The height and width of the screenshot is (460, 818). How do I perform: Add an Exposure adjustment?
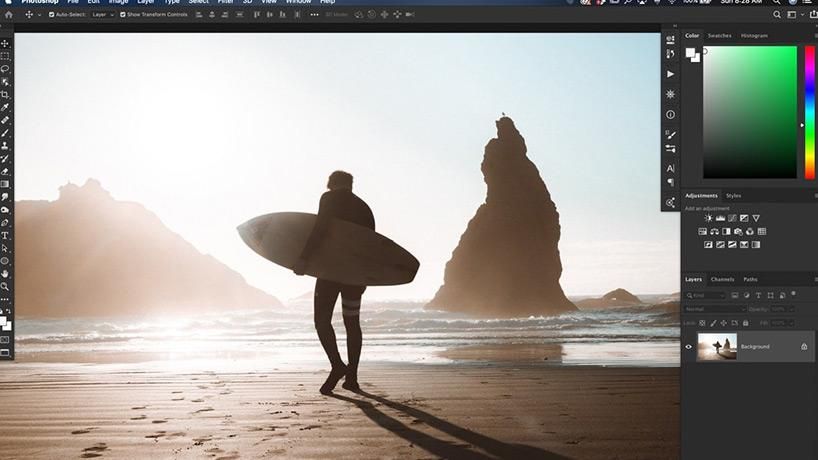744,218
